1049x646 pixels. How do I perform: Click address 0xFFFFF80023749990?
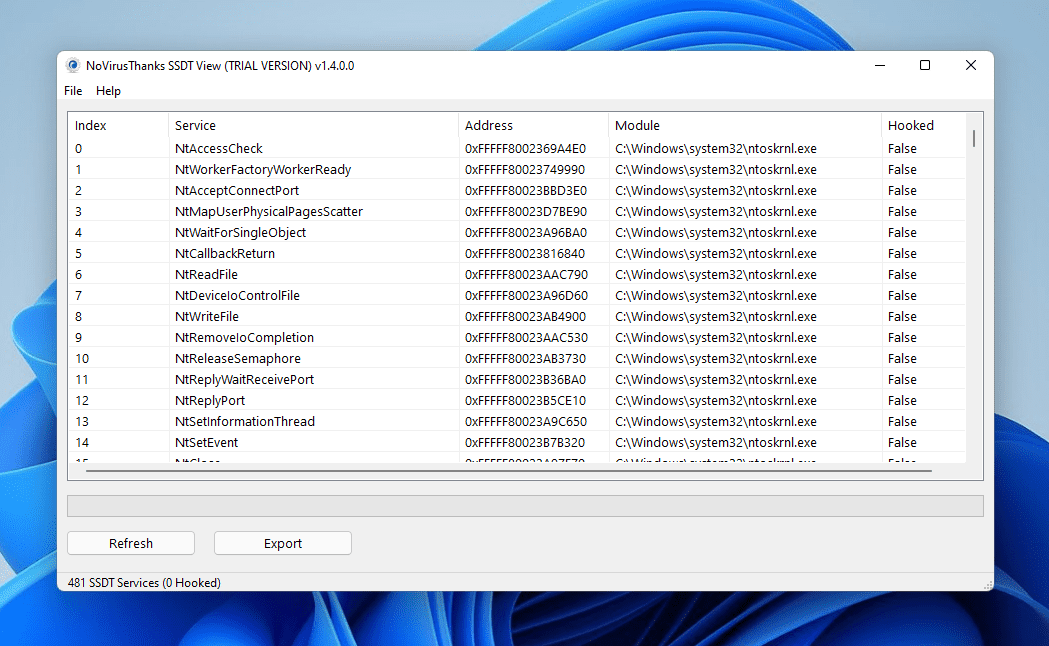point(525,169)
